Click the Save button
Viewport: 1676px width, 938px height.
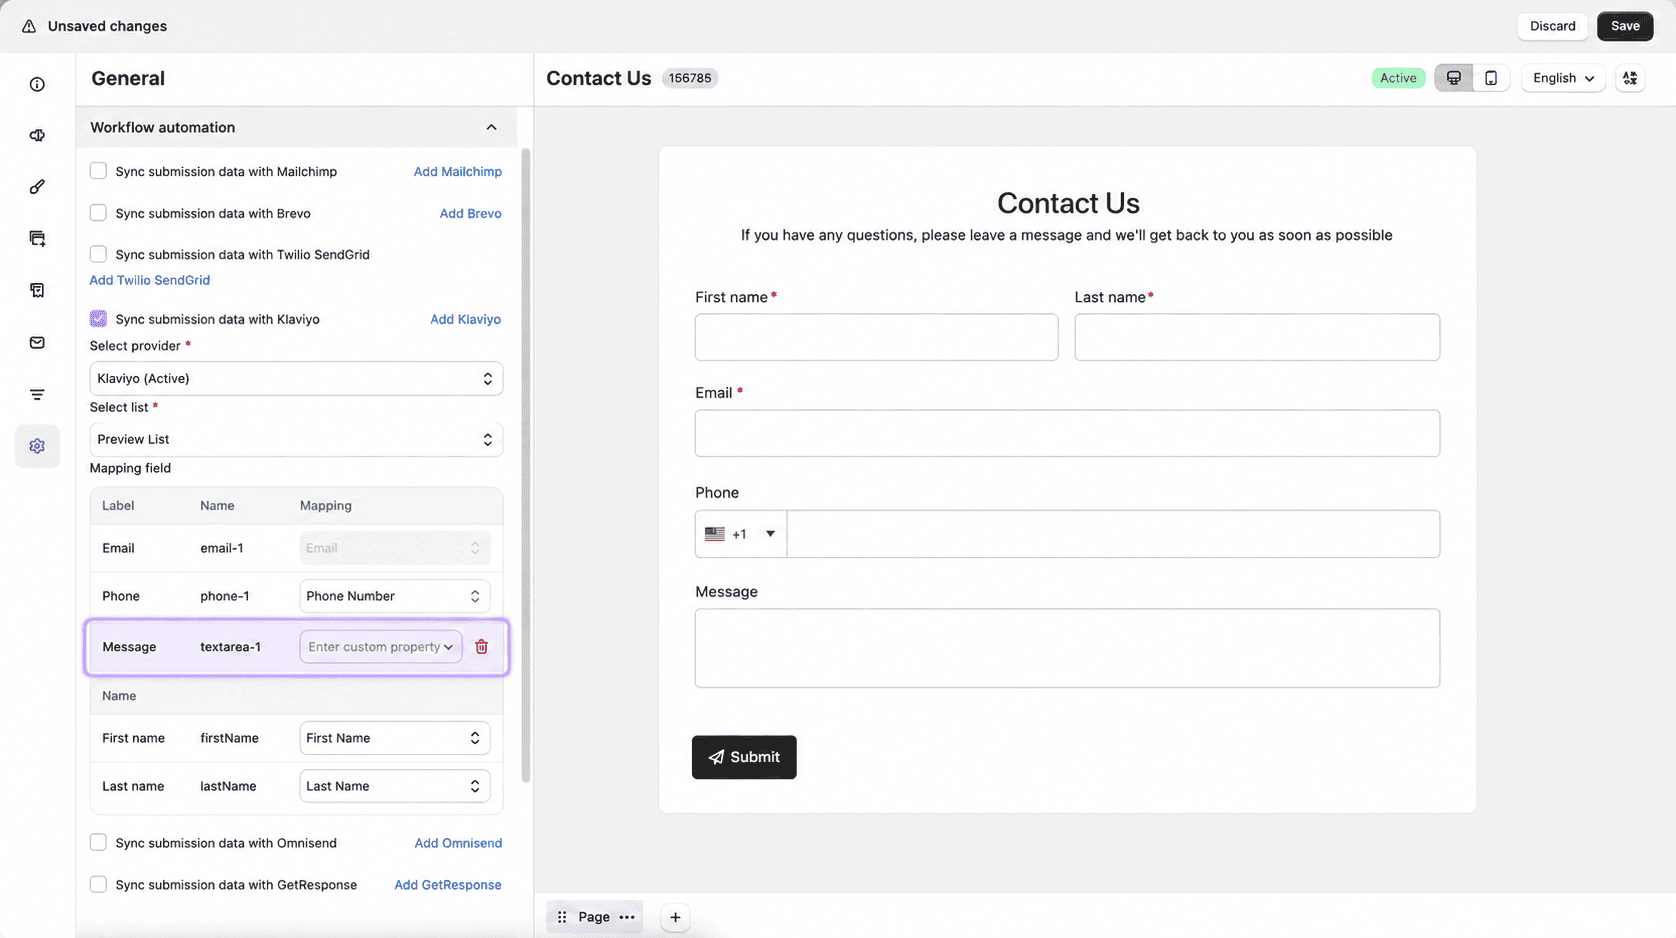pyautogui.click(x=1625, y=26)
